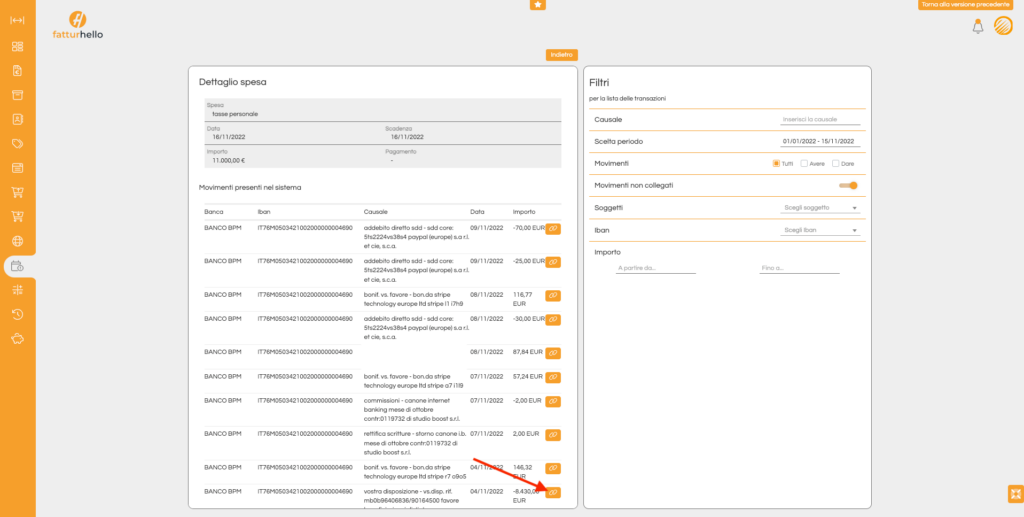Open the Scelta periodo date range
The image size is (1024, 517).
820,141
